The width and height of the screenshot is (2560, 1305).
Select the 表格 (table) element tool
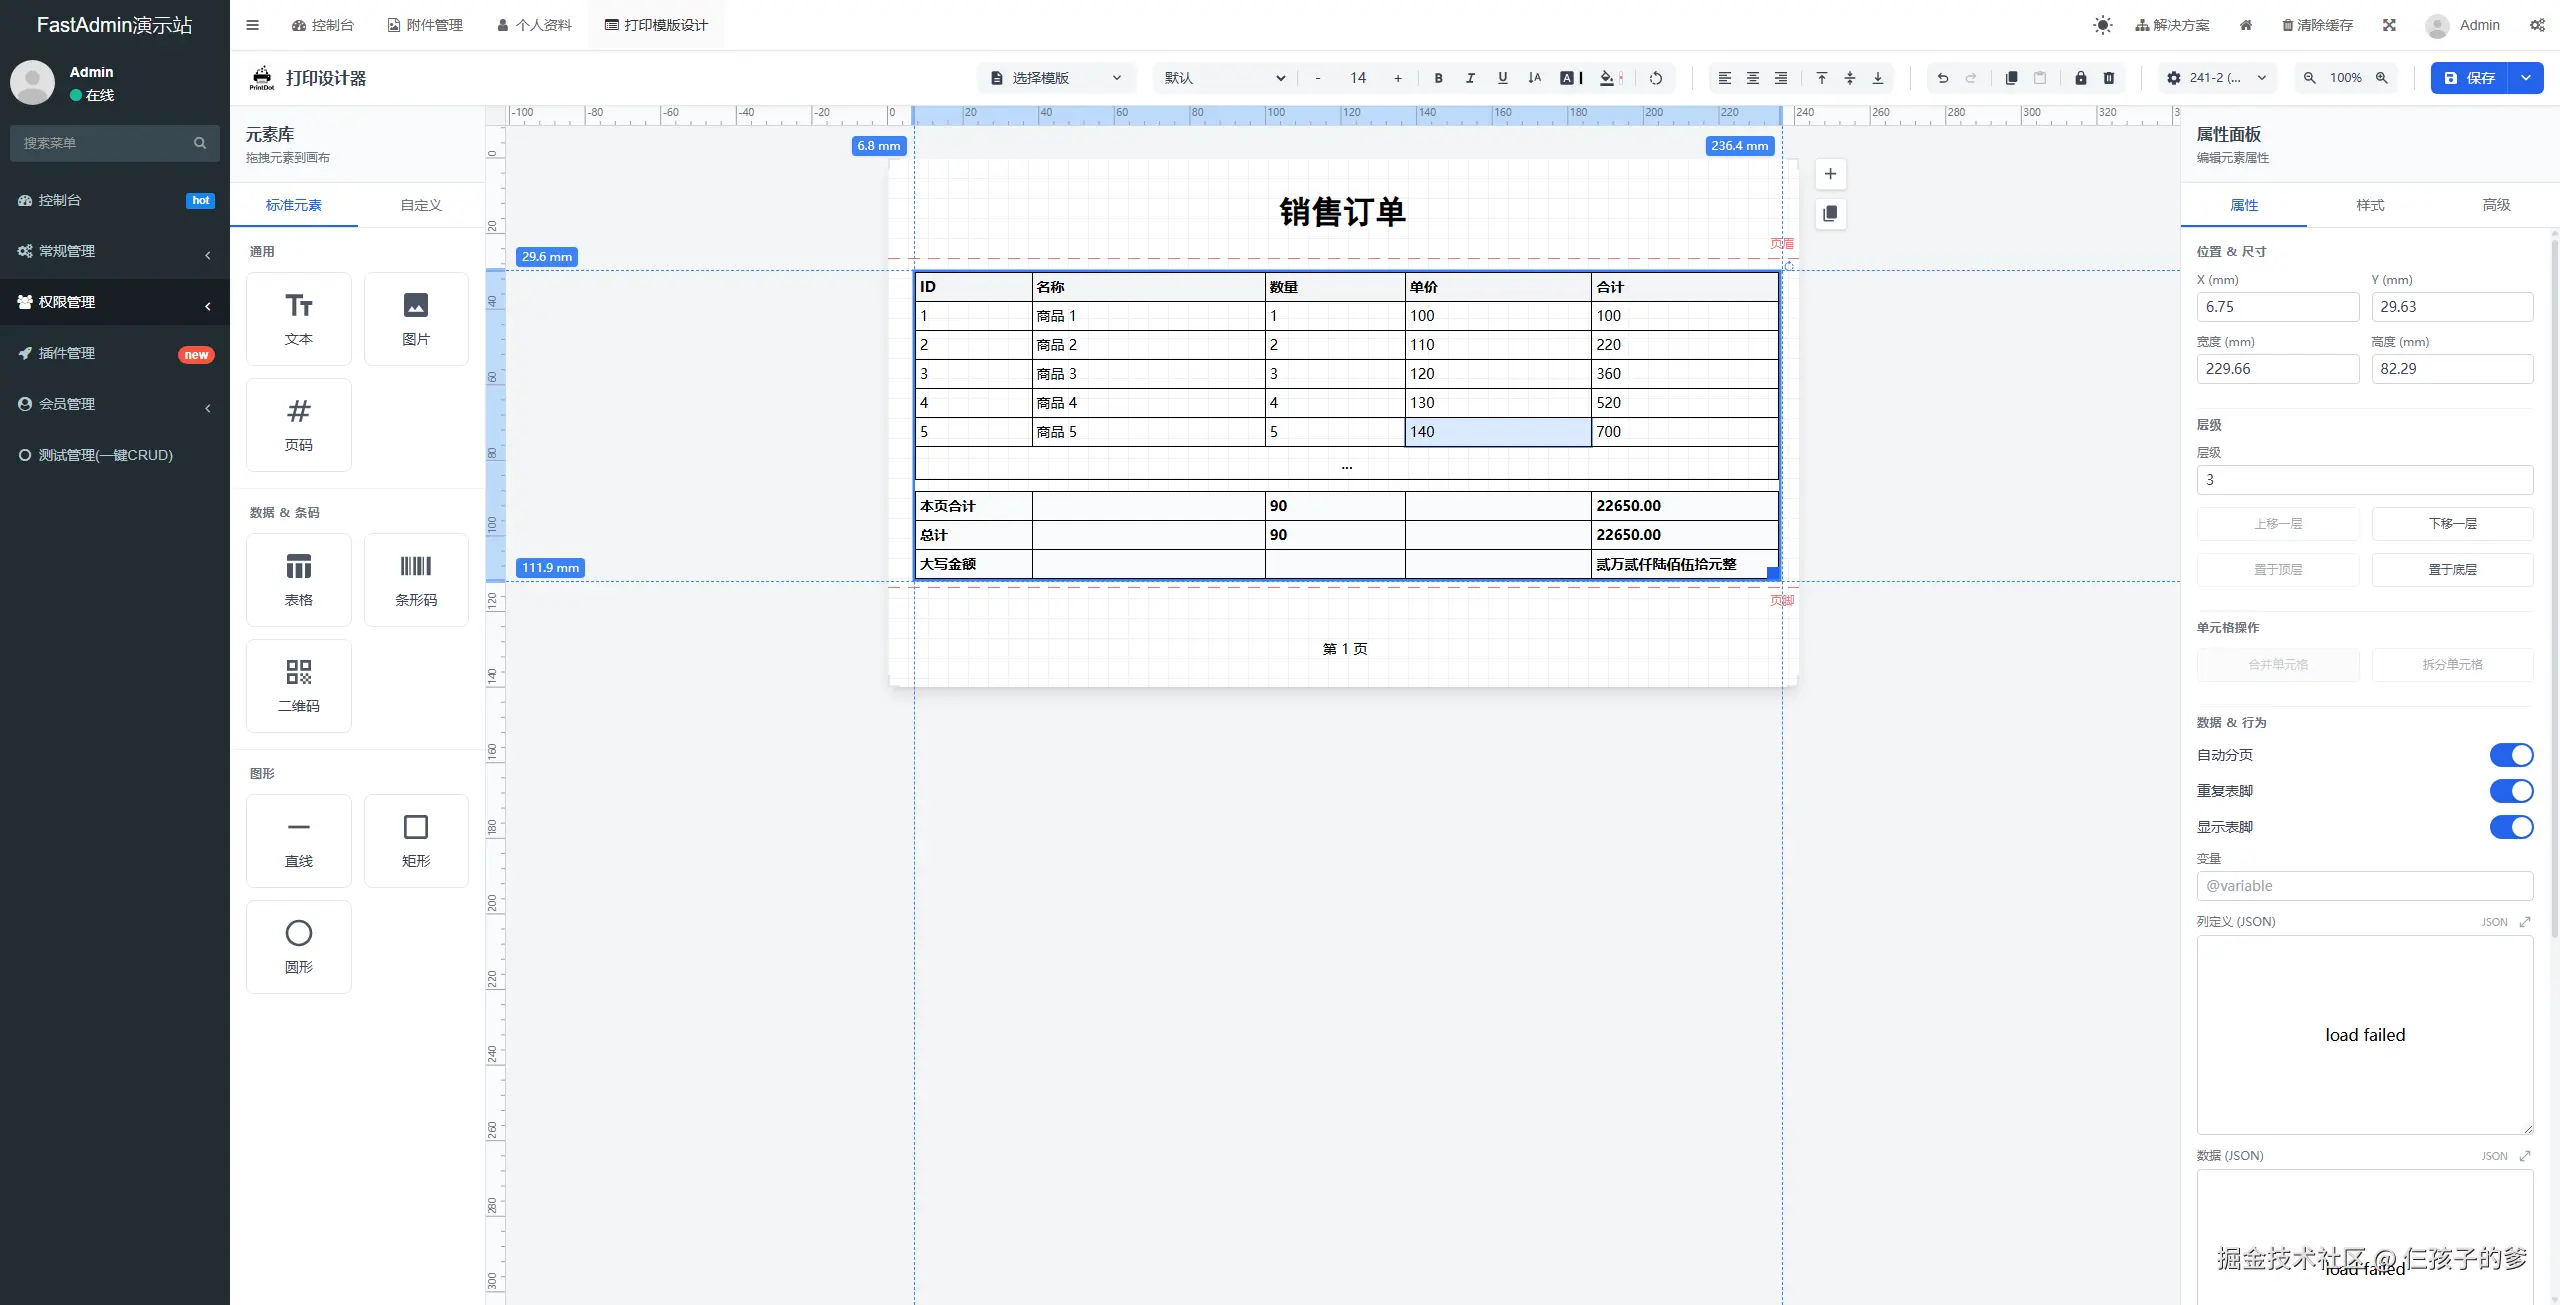click(x=298, y=578)
